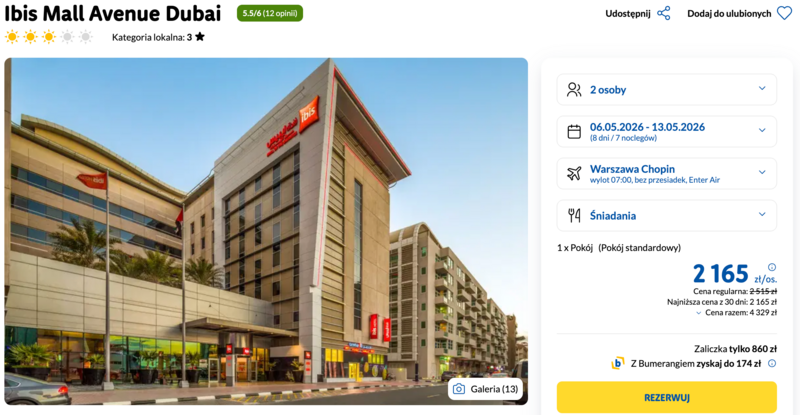Click the main hotel photo
The height and width of the screenshot is (415, 800).
click(x=266, y=231)
